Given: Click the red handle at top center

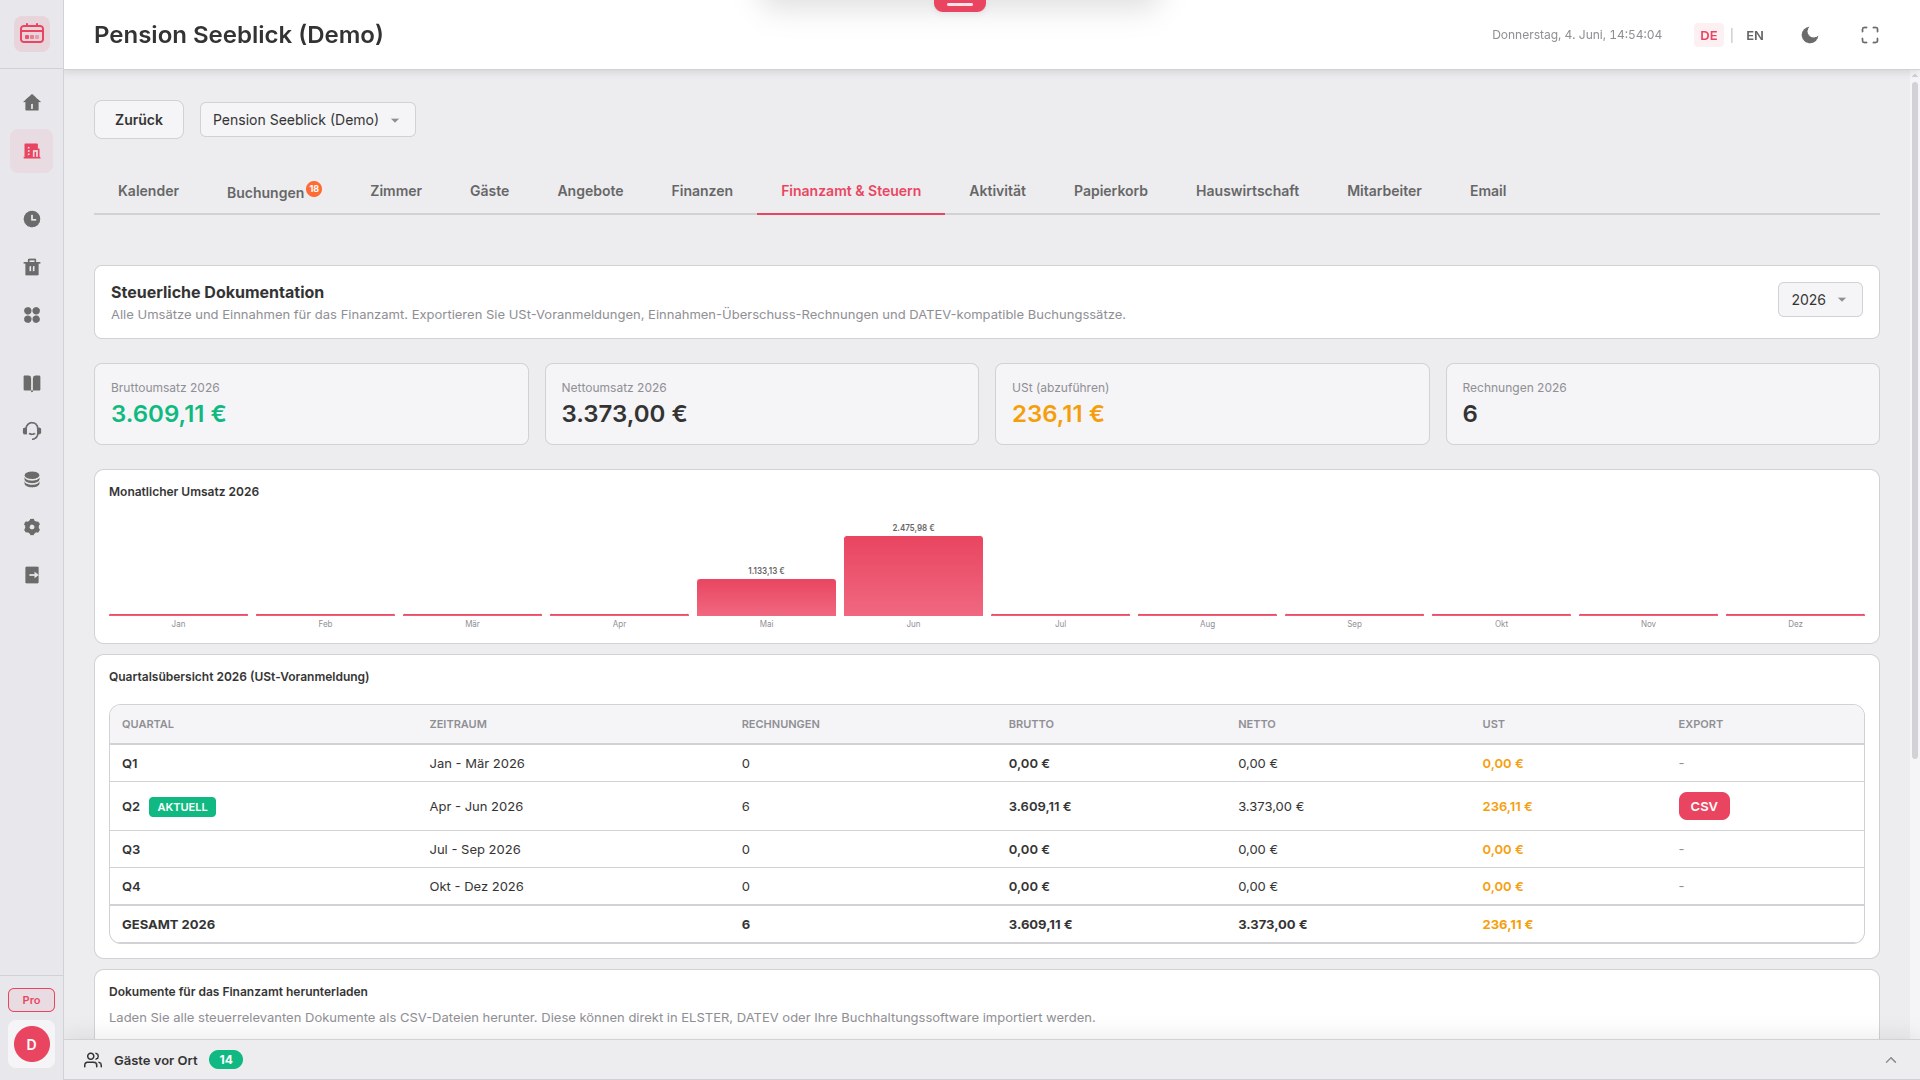Looking at the screenshot, I should (960, 5).
